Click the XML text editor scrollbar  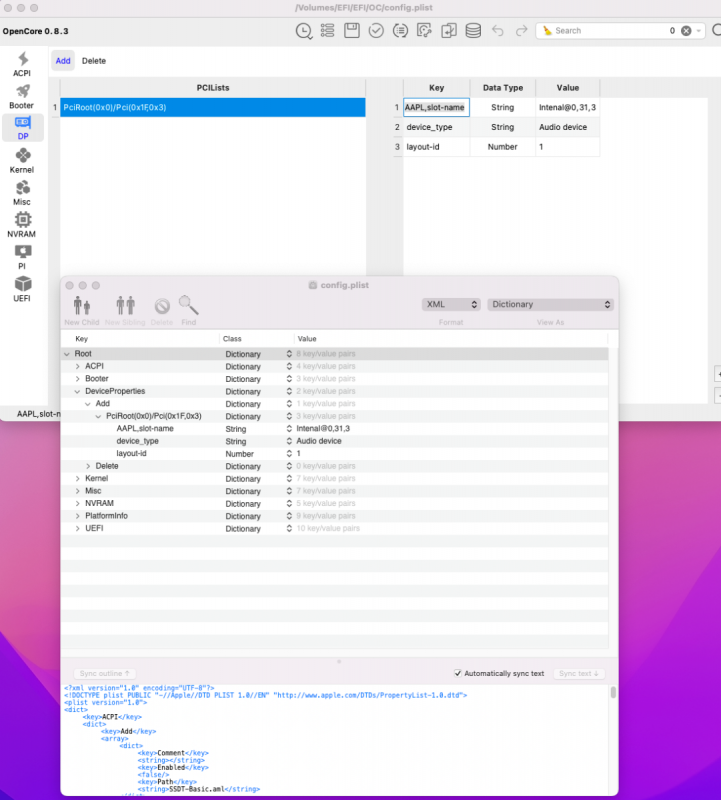(613, 692)
